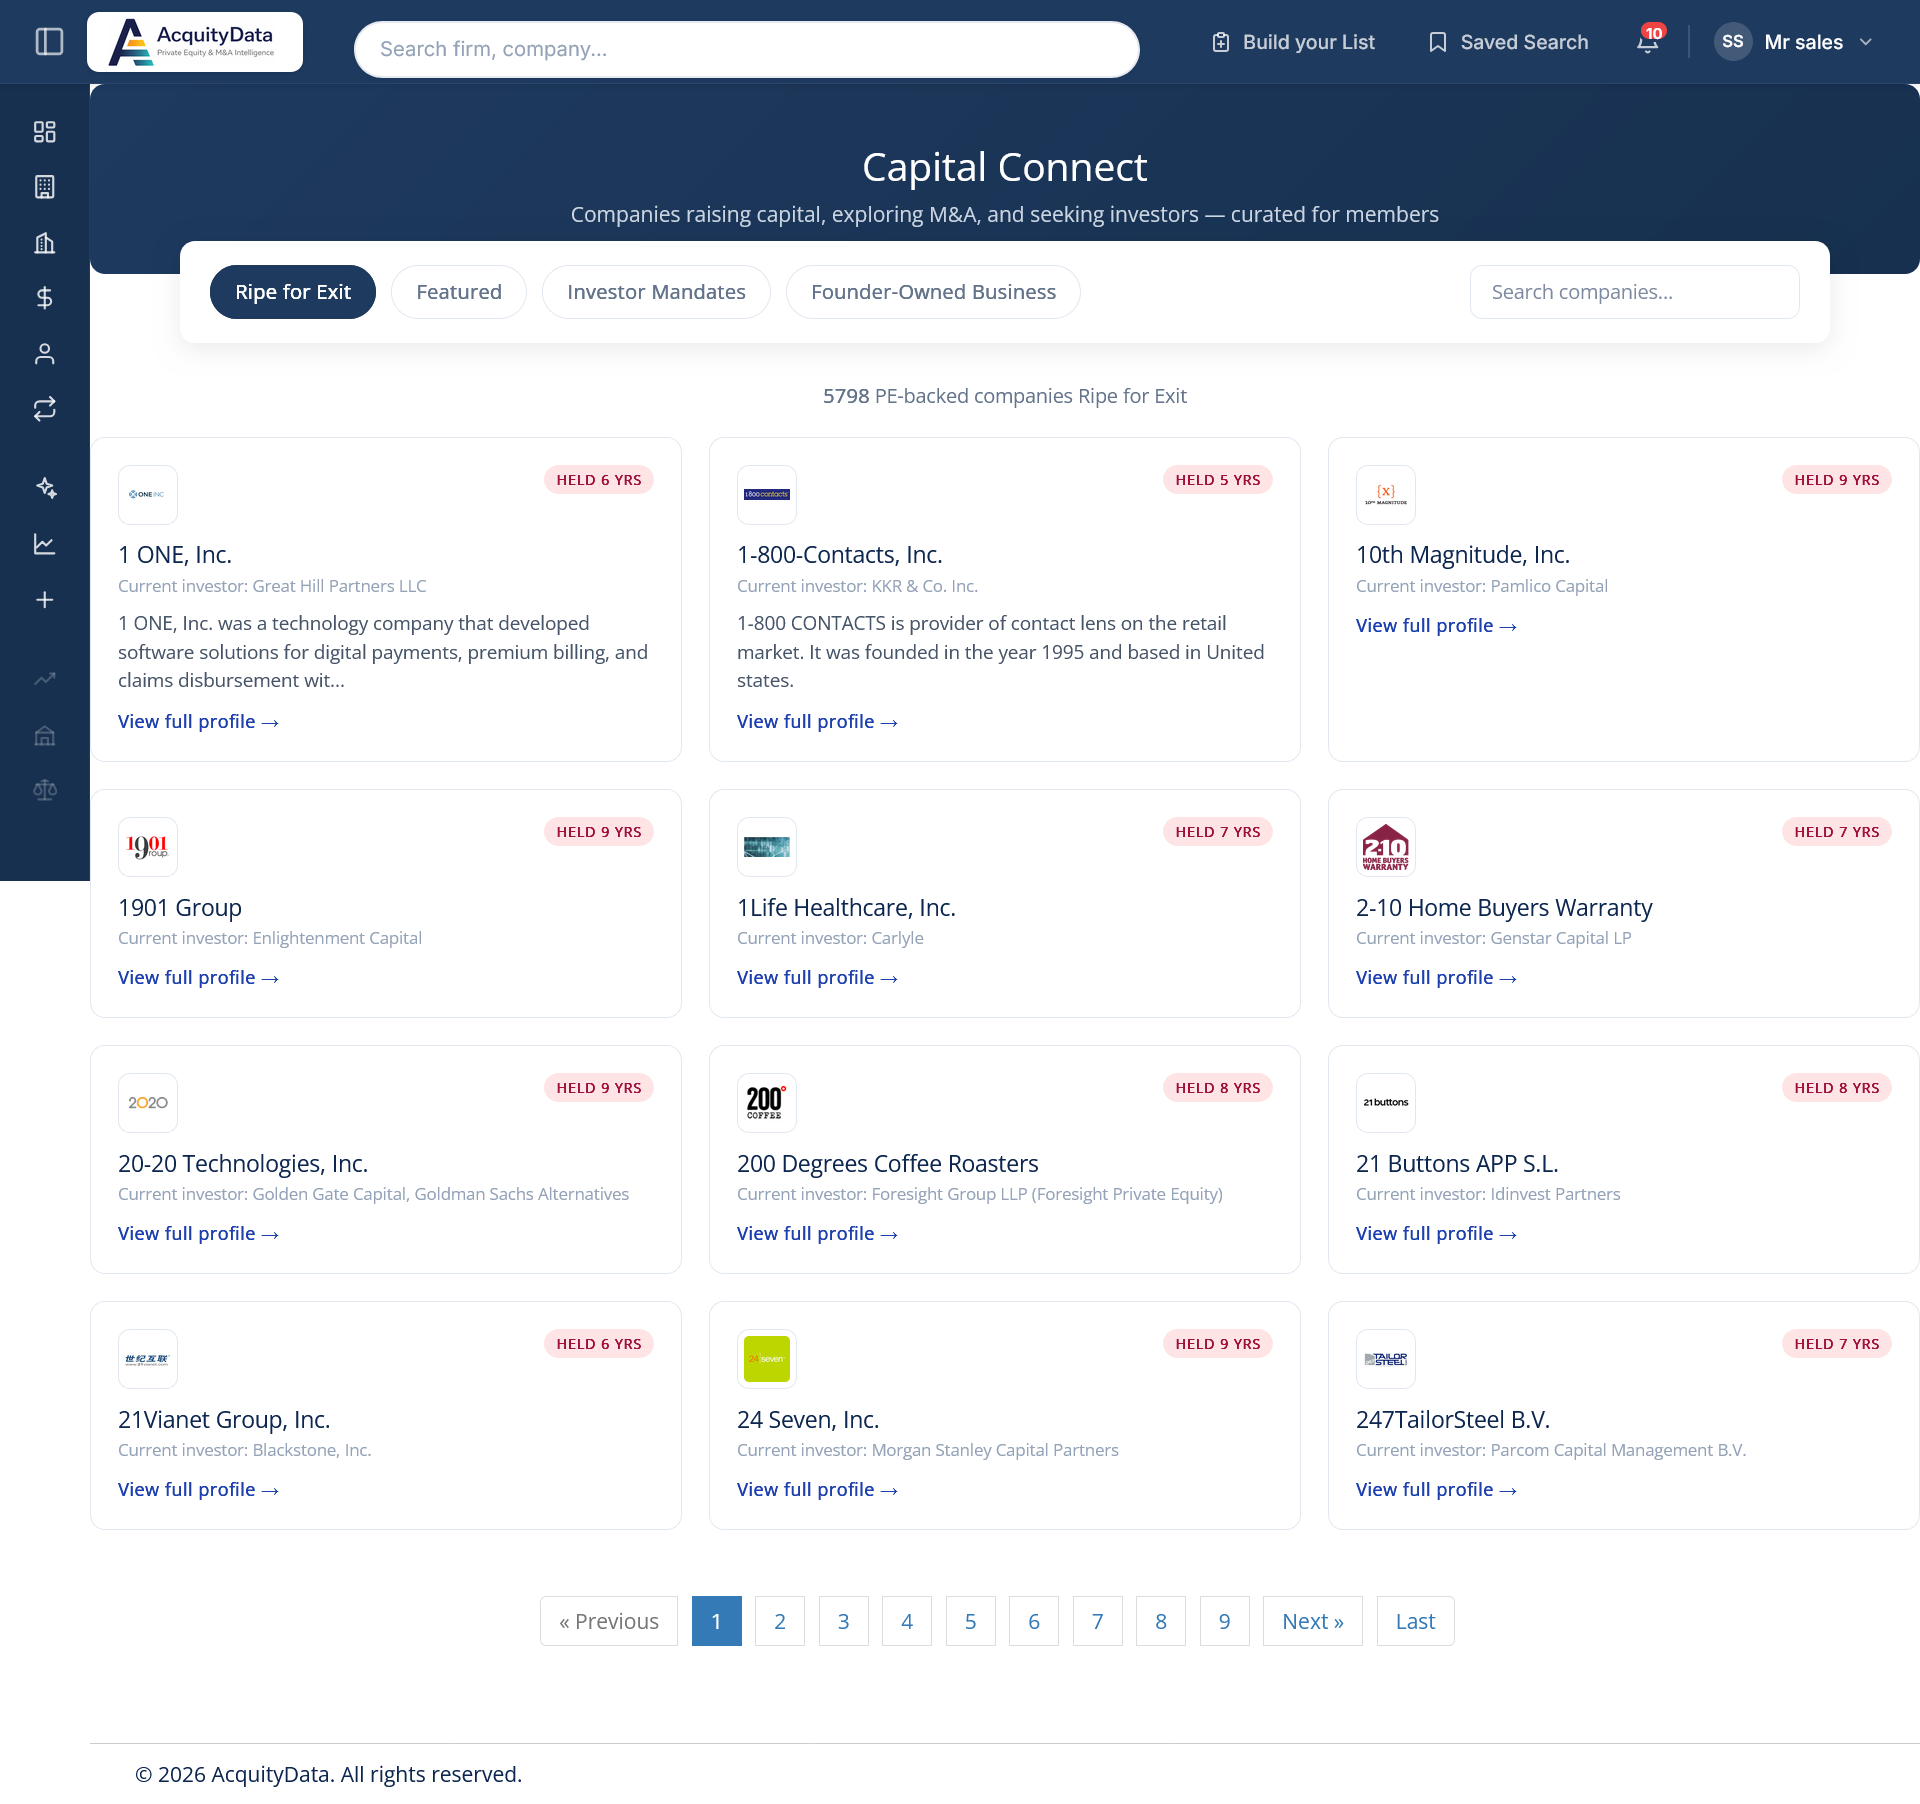Click HELD 8 YRS badge on 21 Buttons
Image resolution: width=1920 pixels, height=1804 pixels.
(1836, 1088)
